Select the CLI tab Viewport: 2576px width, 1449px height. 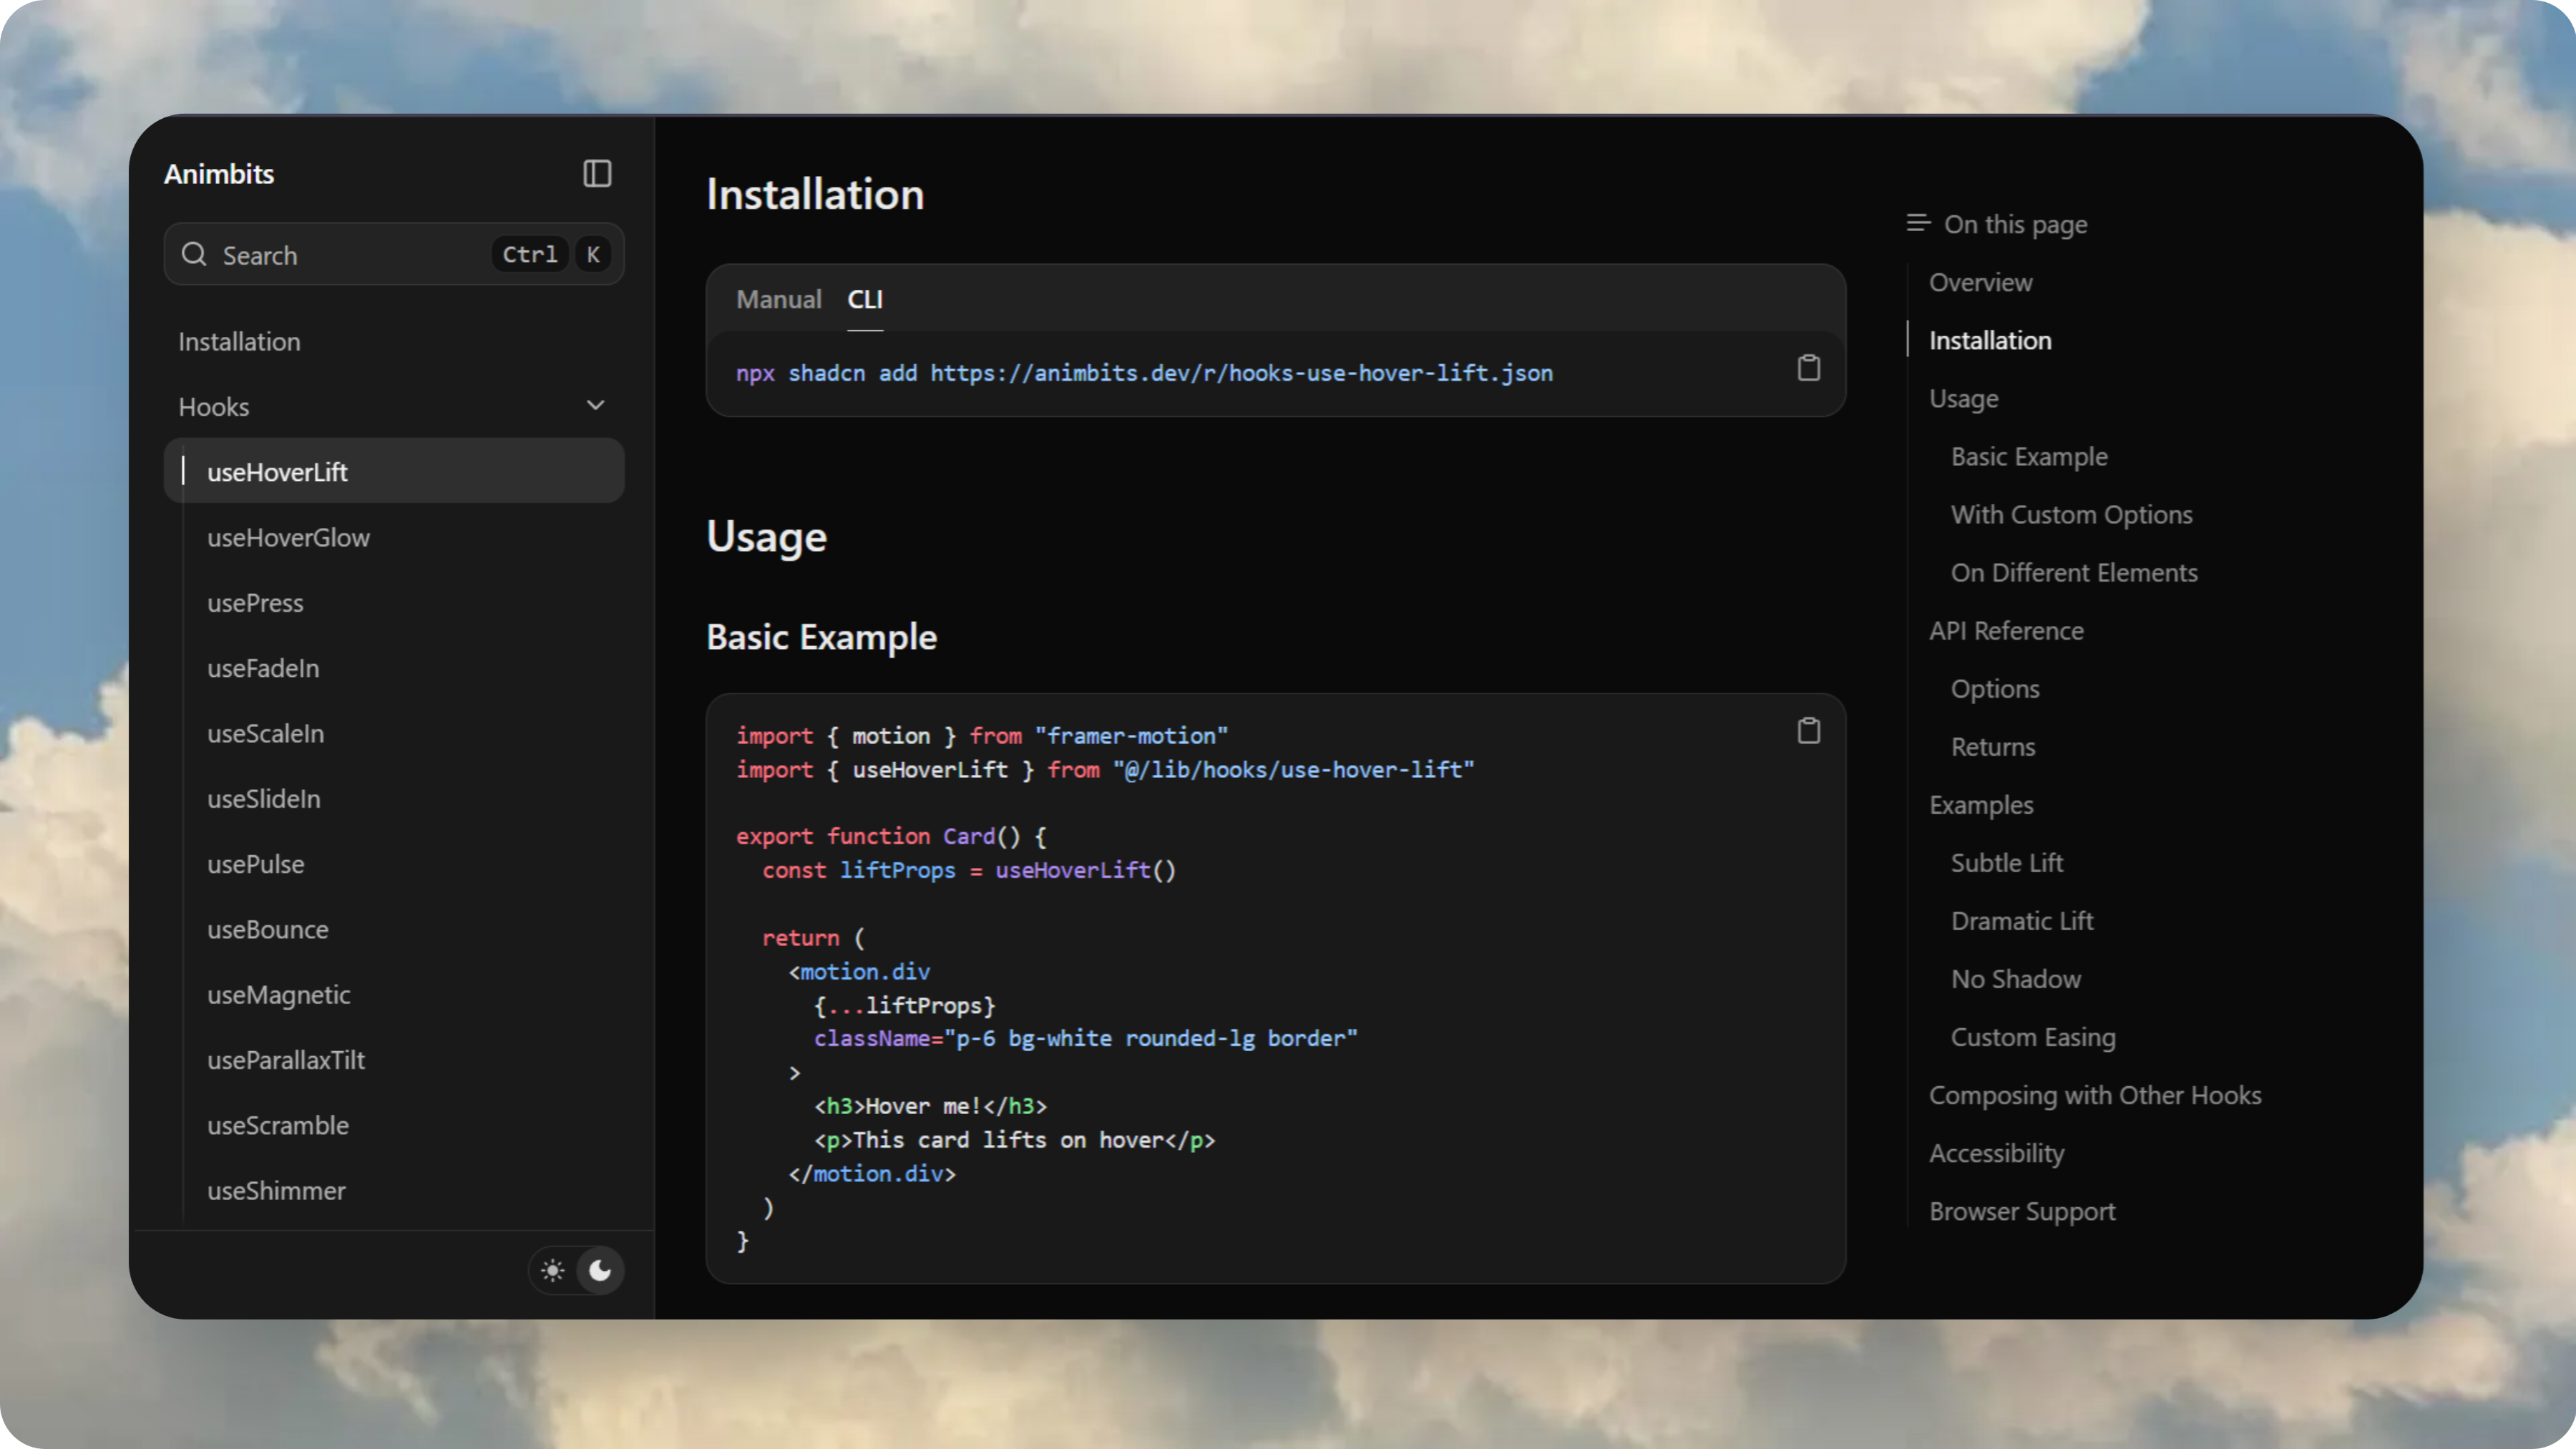coord(864,299)
